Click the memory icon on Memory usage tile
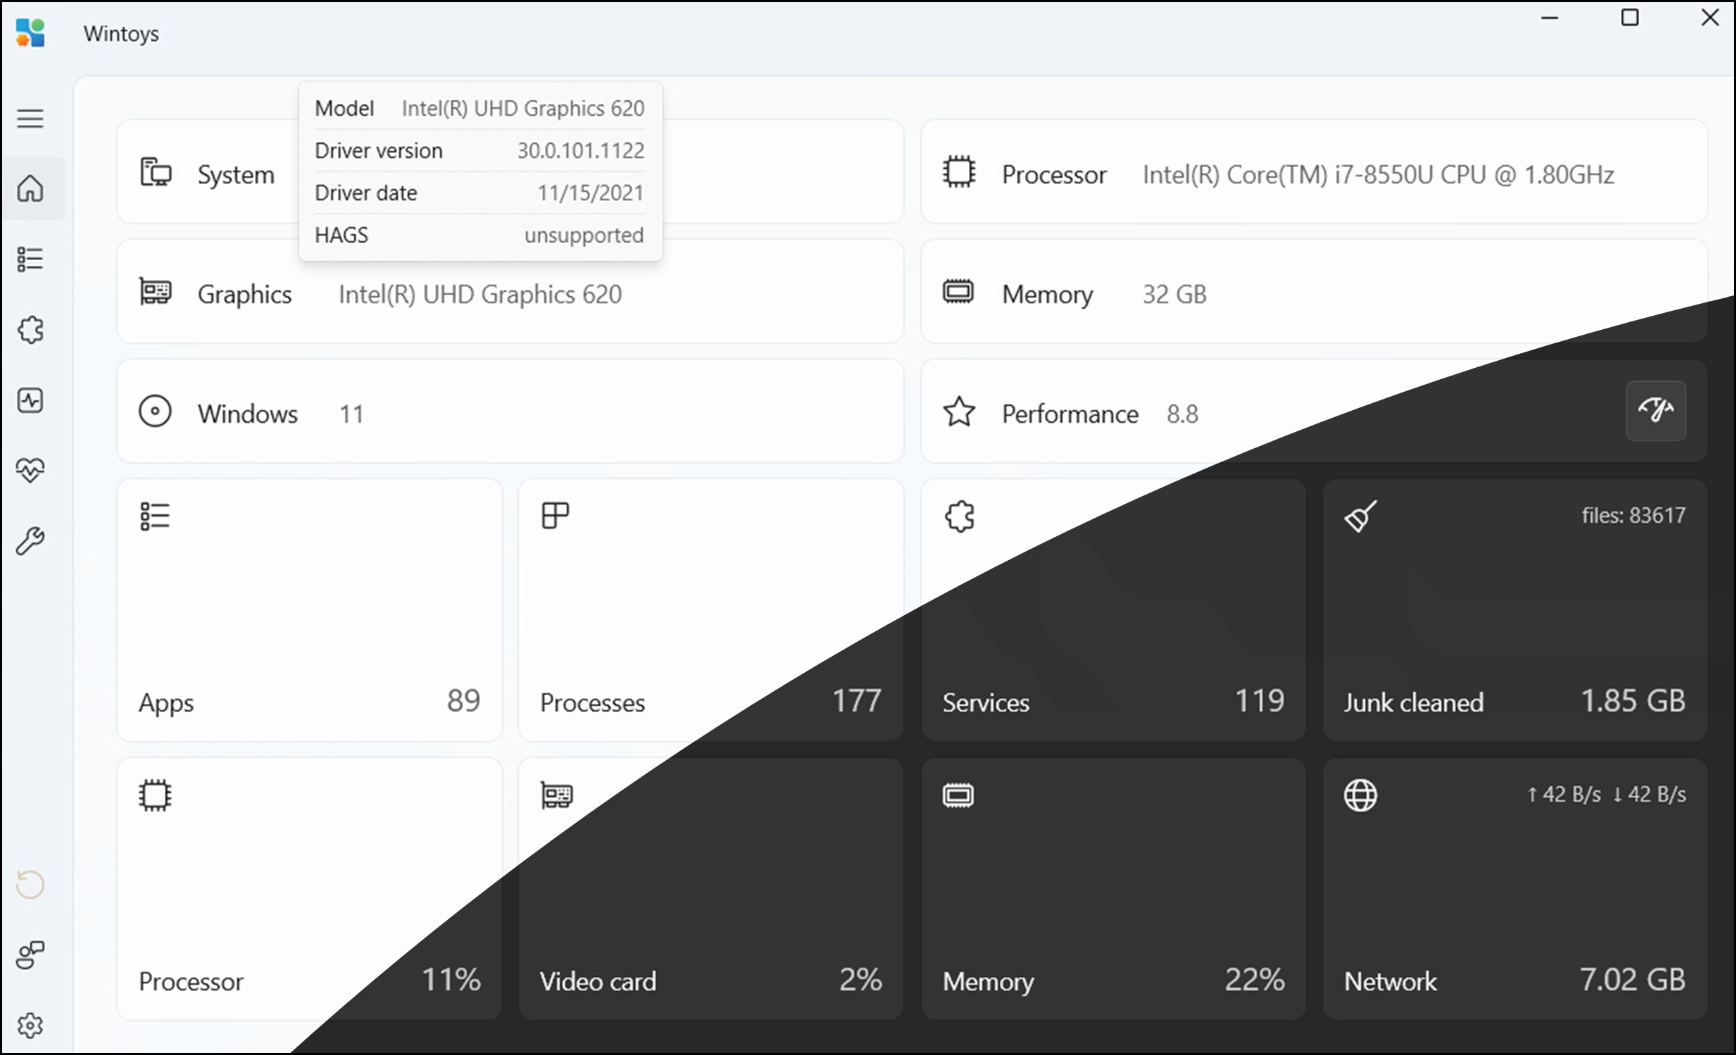Viewport: 1736px width, 1055px height. point(958,795)
